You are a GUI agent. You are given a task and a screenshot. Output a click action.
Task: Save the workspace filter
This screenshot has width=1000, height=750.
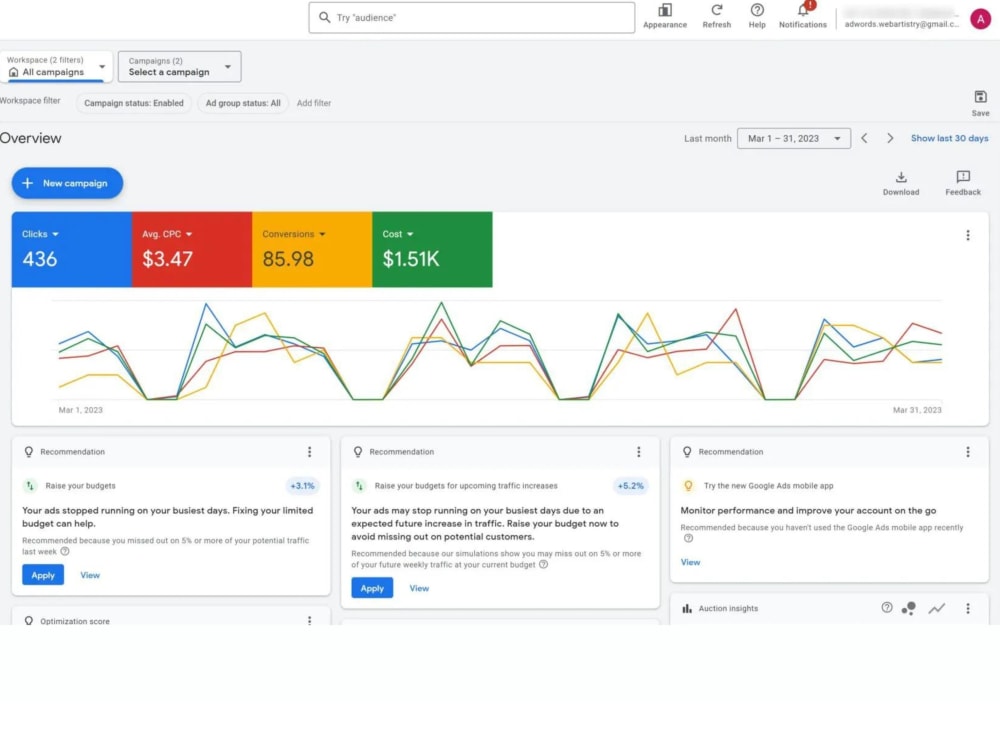(x=980, y=103)
